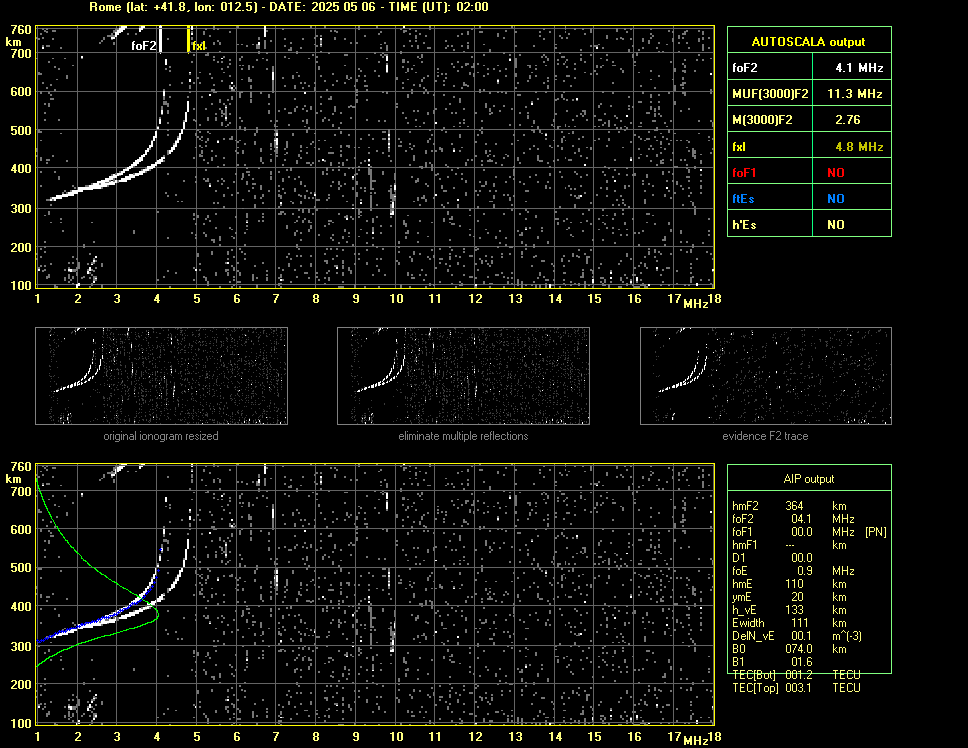Click the 'h_vE' value 133
968x748 pixels.
[795, 610]
